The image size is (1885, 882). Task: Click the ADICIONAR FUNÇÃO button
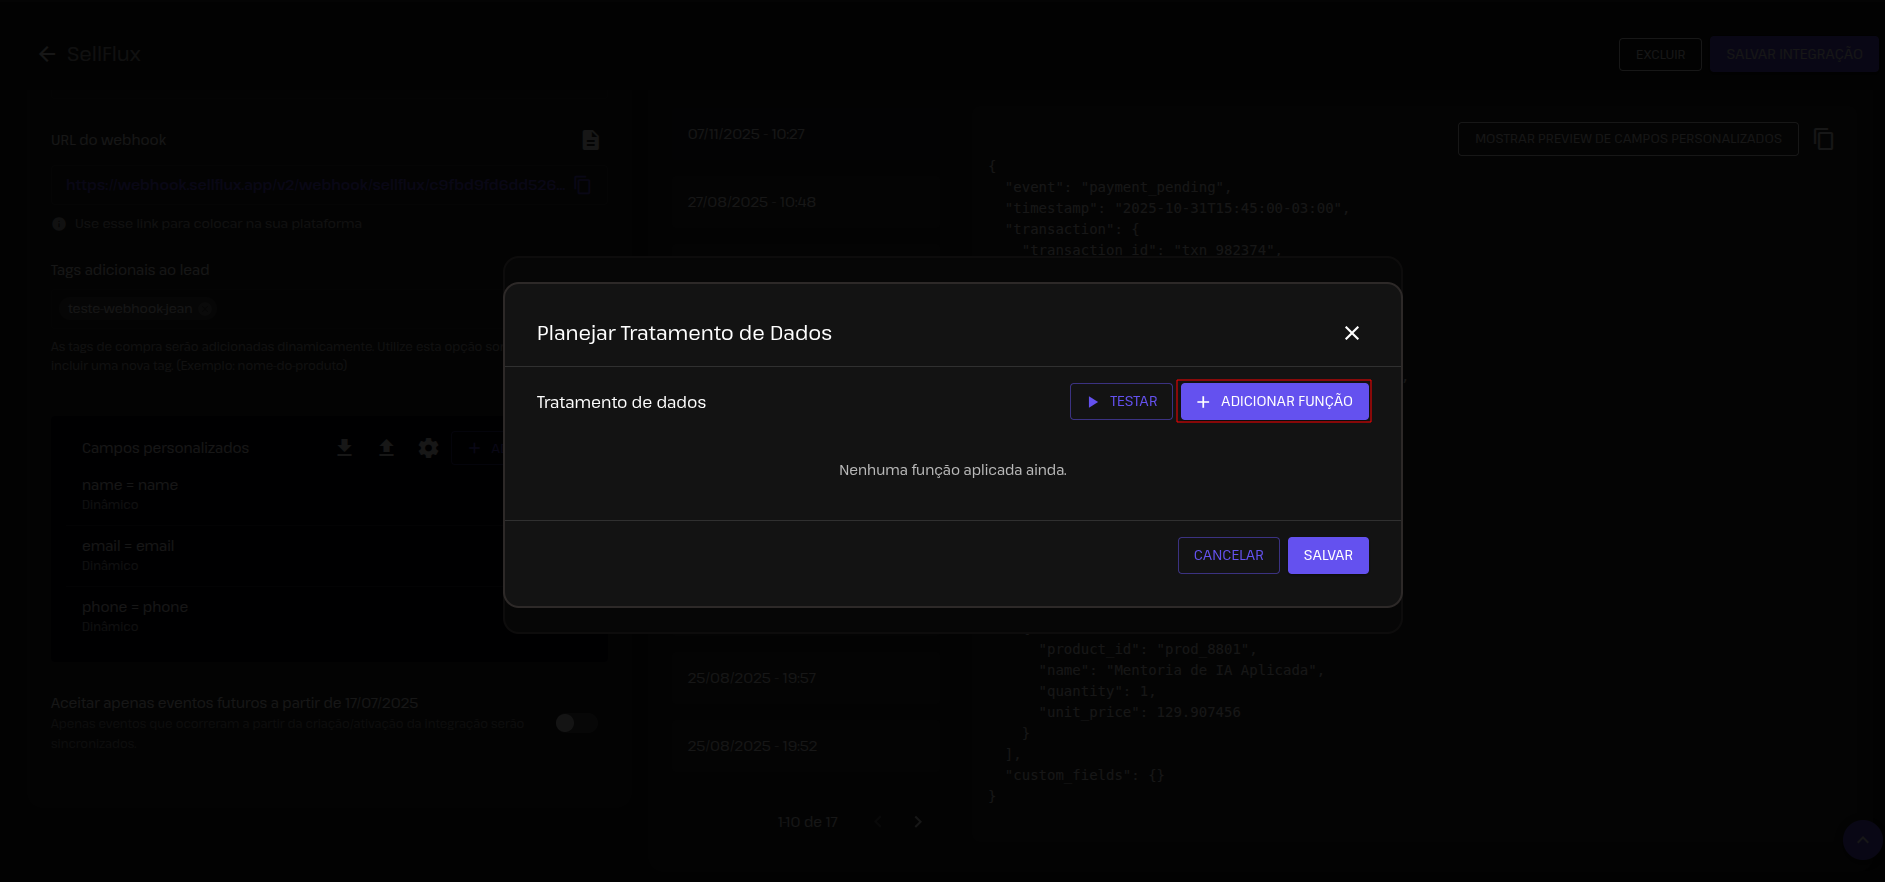click(x=1274, y=401)
